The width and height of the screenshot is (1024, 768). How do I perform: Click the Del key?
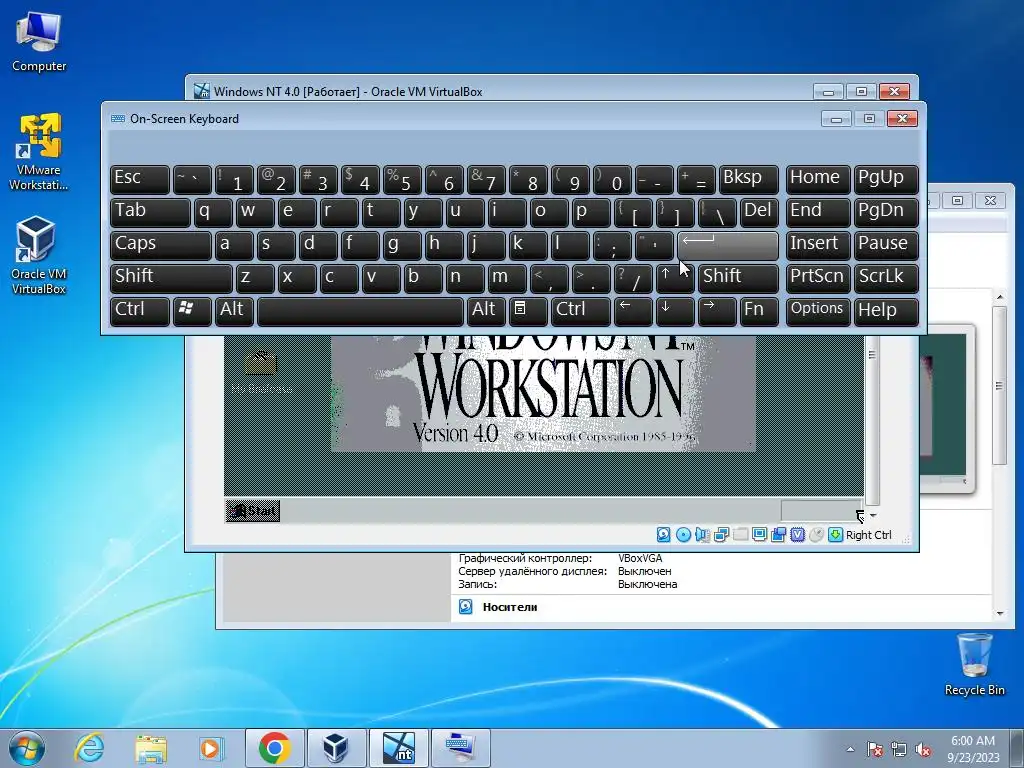pos(759,212)
